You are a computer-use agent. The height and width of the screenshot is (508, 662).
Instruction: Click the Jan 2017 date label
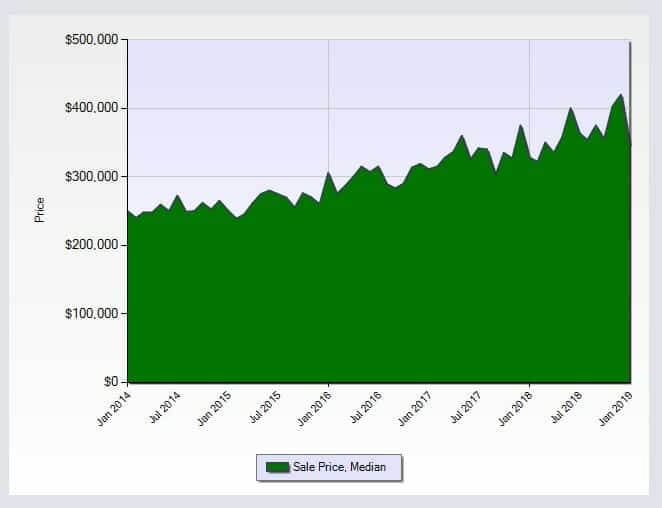415,408
